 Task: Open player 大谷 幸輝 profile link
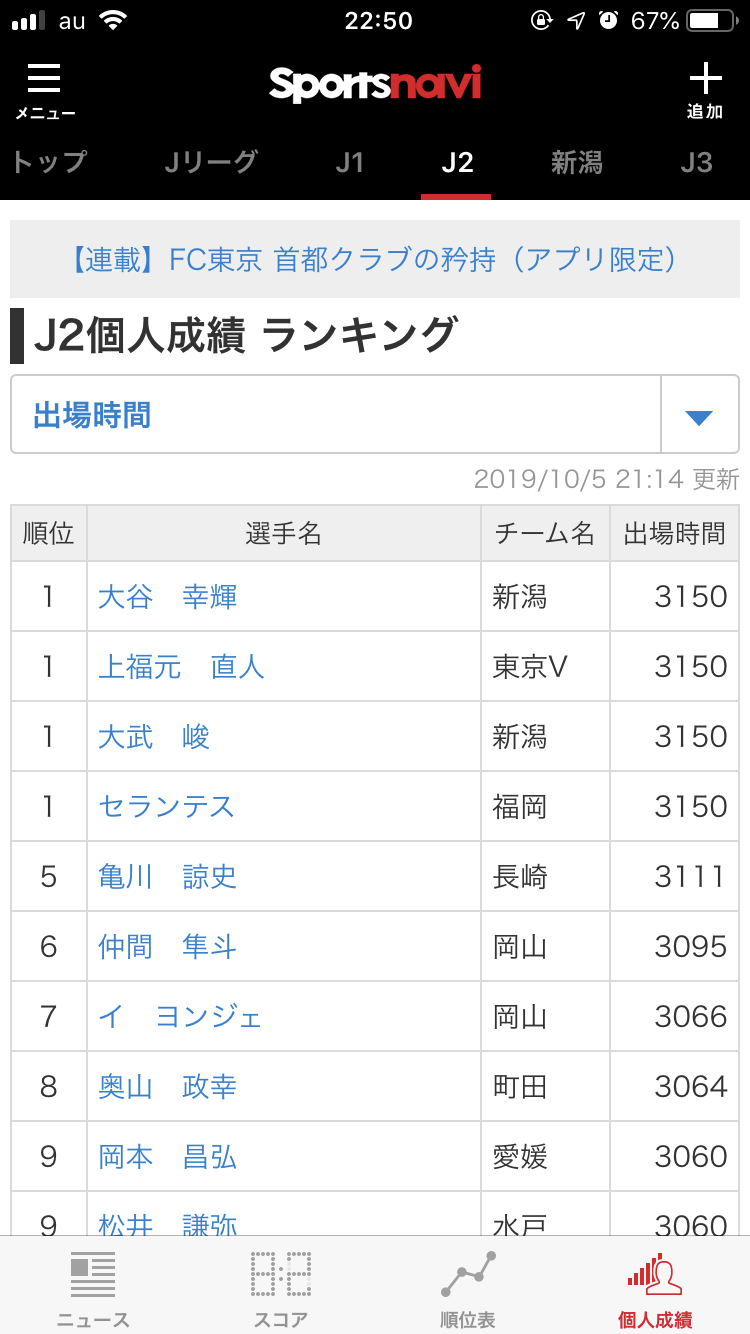tap(168, 597)
